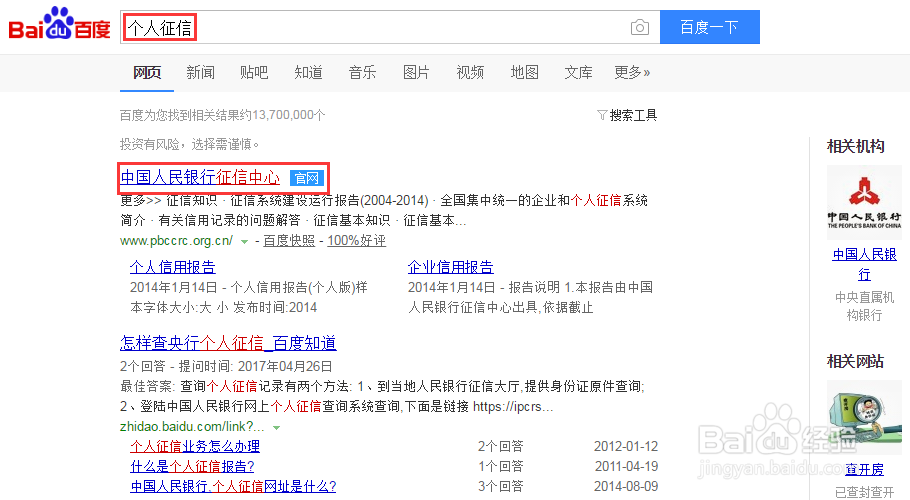Image resolution: width=910 pixels, height=500 pixels.
Task: Open 什么是个人征信报告? question link
Action: [x=192, y=466]
